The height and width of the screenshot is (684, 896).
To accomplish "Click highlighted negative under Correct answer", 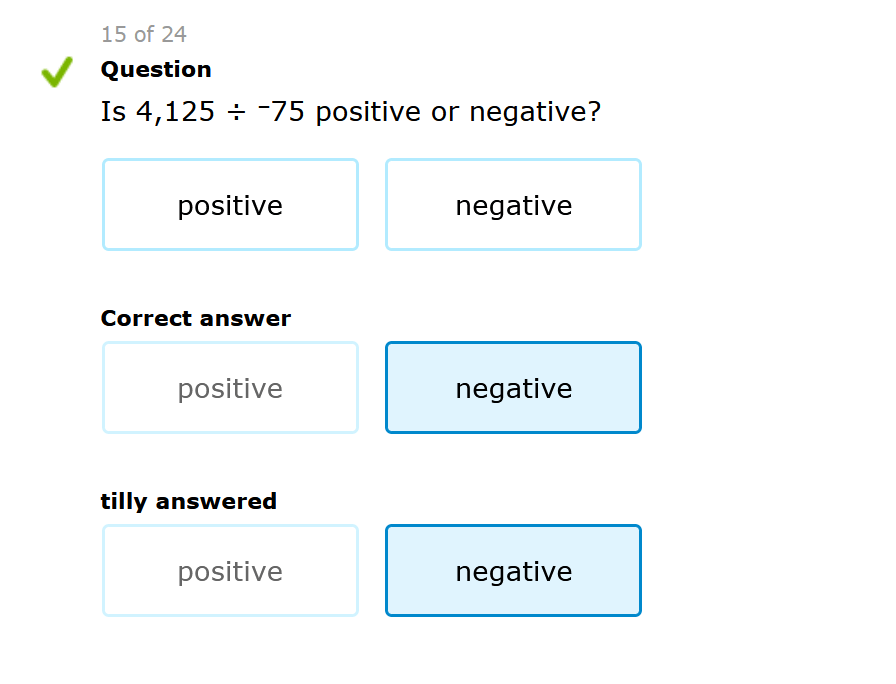I will [x=513, y=388].
